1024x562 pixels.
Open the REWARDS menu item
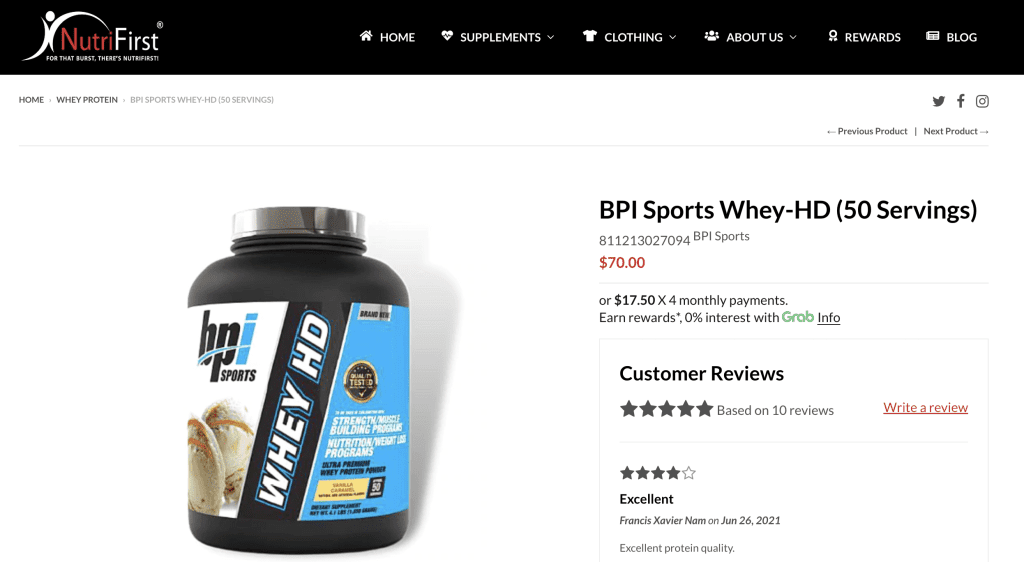coord(864,37)
